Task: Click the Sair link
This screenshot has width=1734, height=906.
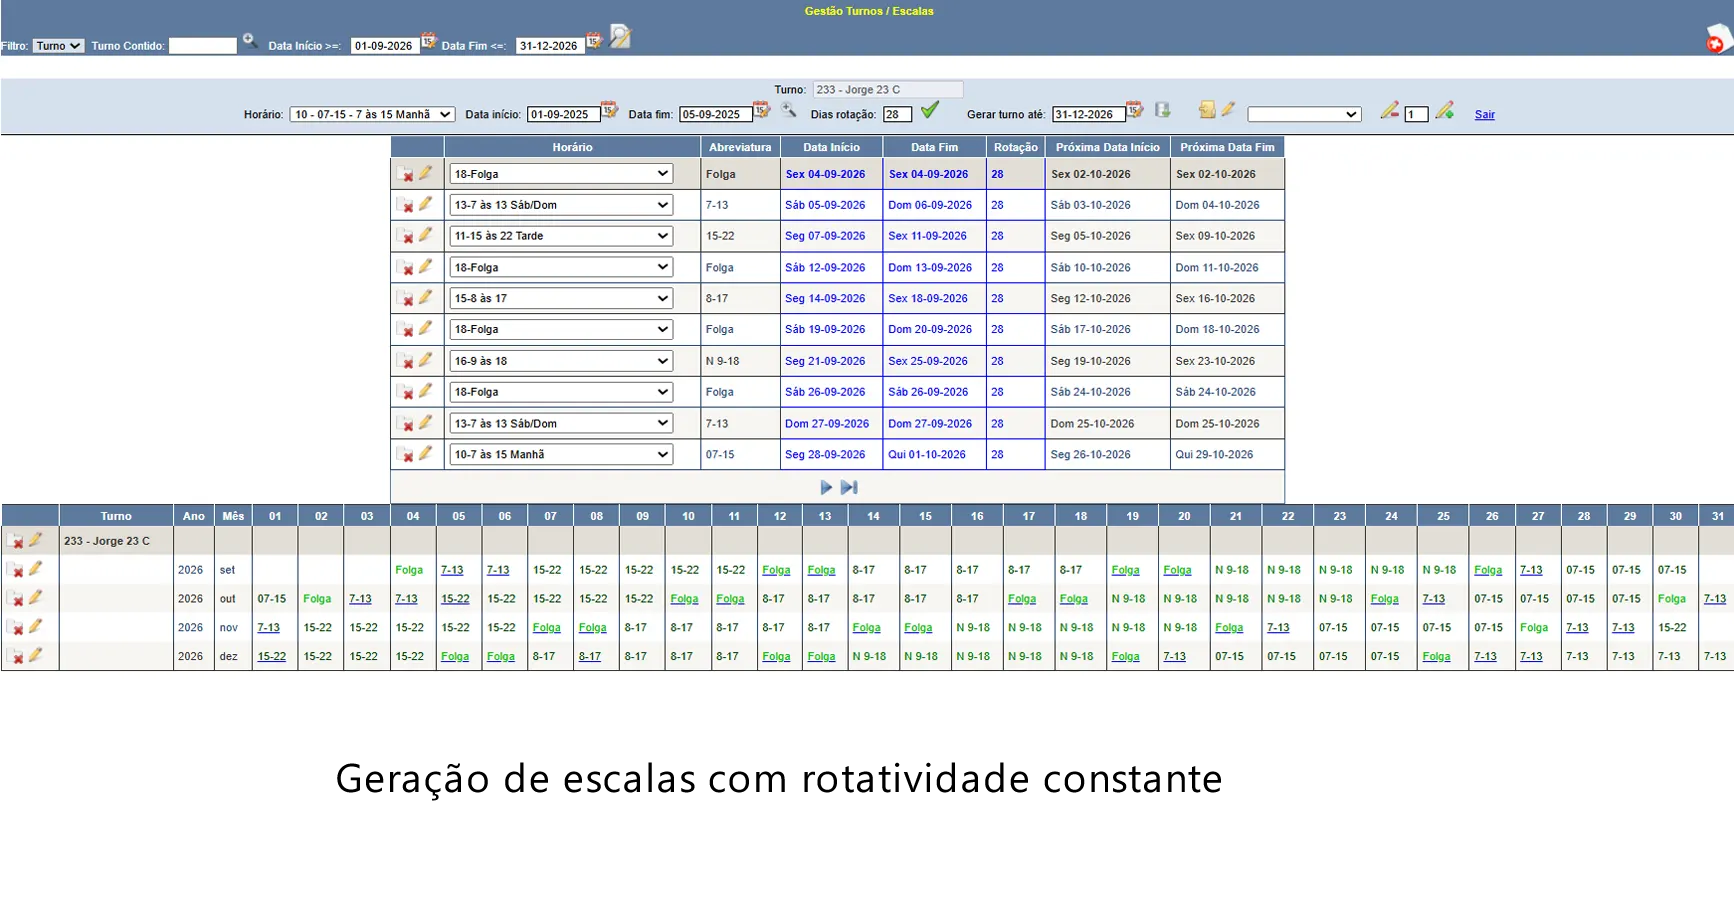Action: coord(1485,115)
